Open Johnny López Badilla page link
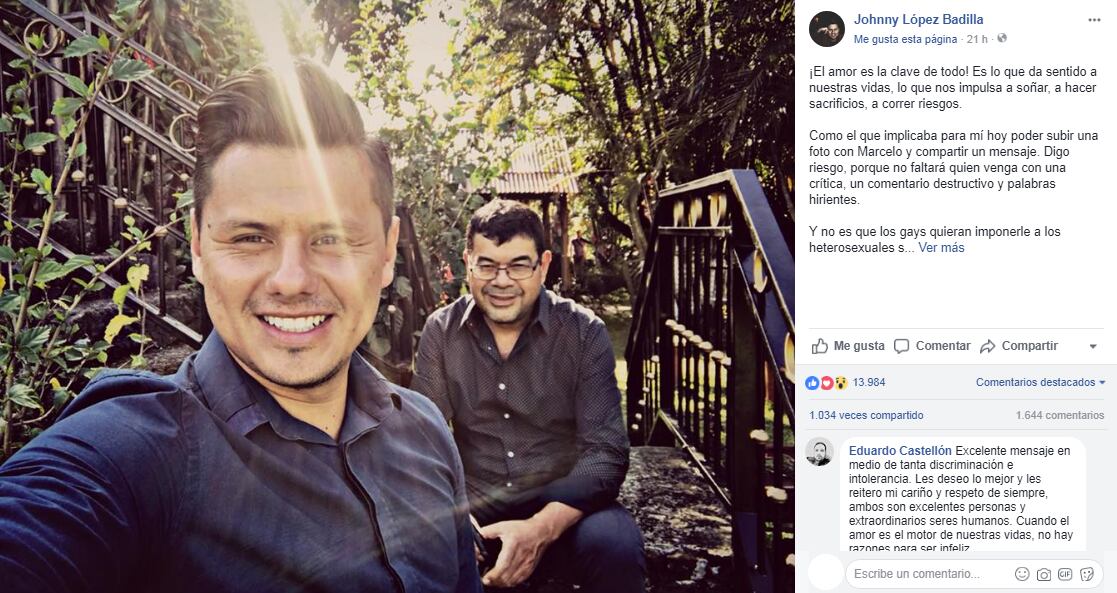The image size is (1117, 593). [x=918, y=19]
